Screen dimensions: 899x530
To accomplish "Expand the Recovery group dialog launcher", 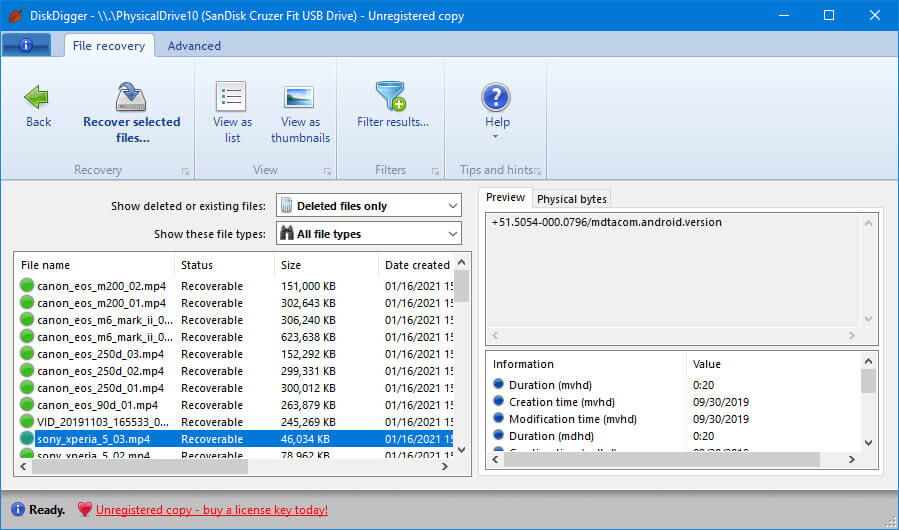I will click(185, 172).
